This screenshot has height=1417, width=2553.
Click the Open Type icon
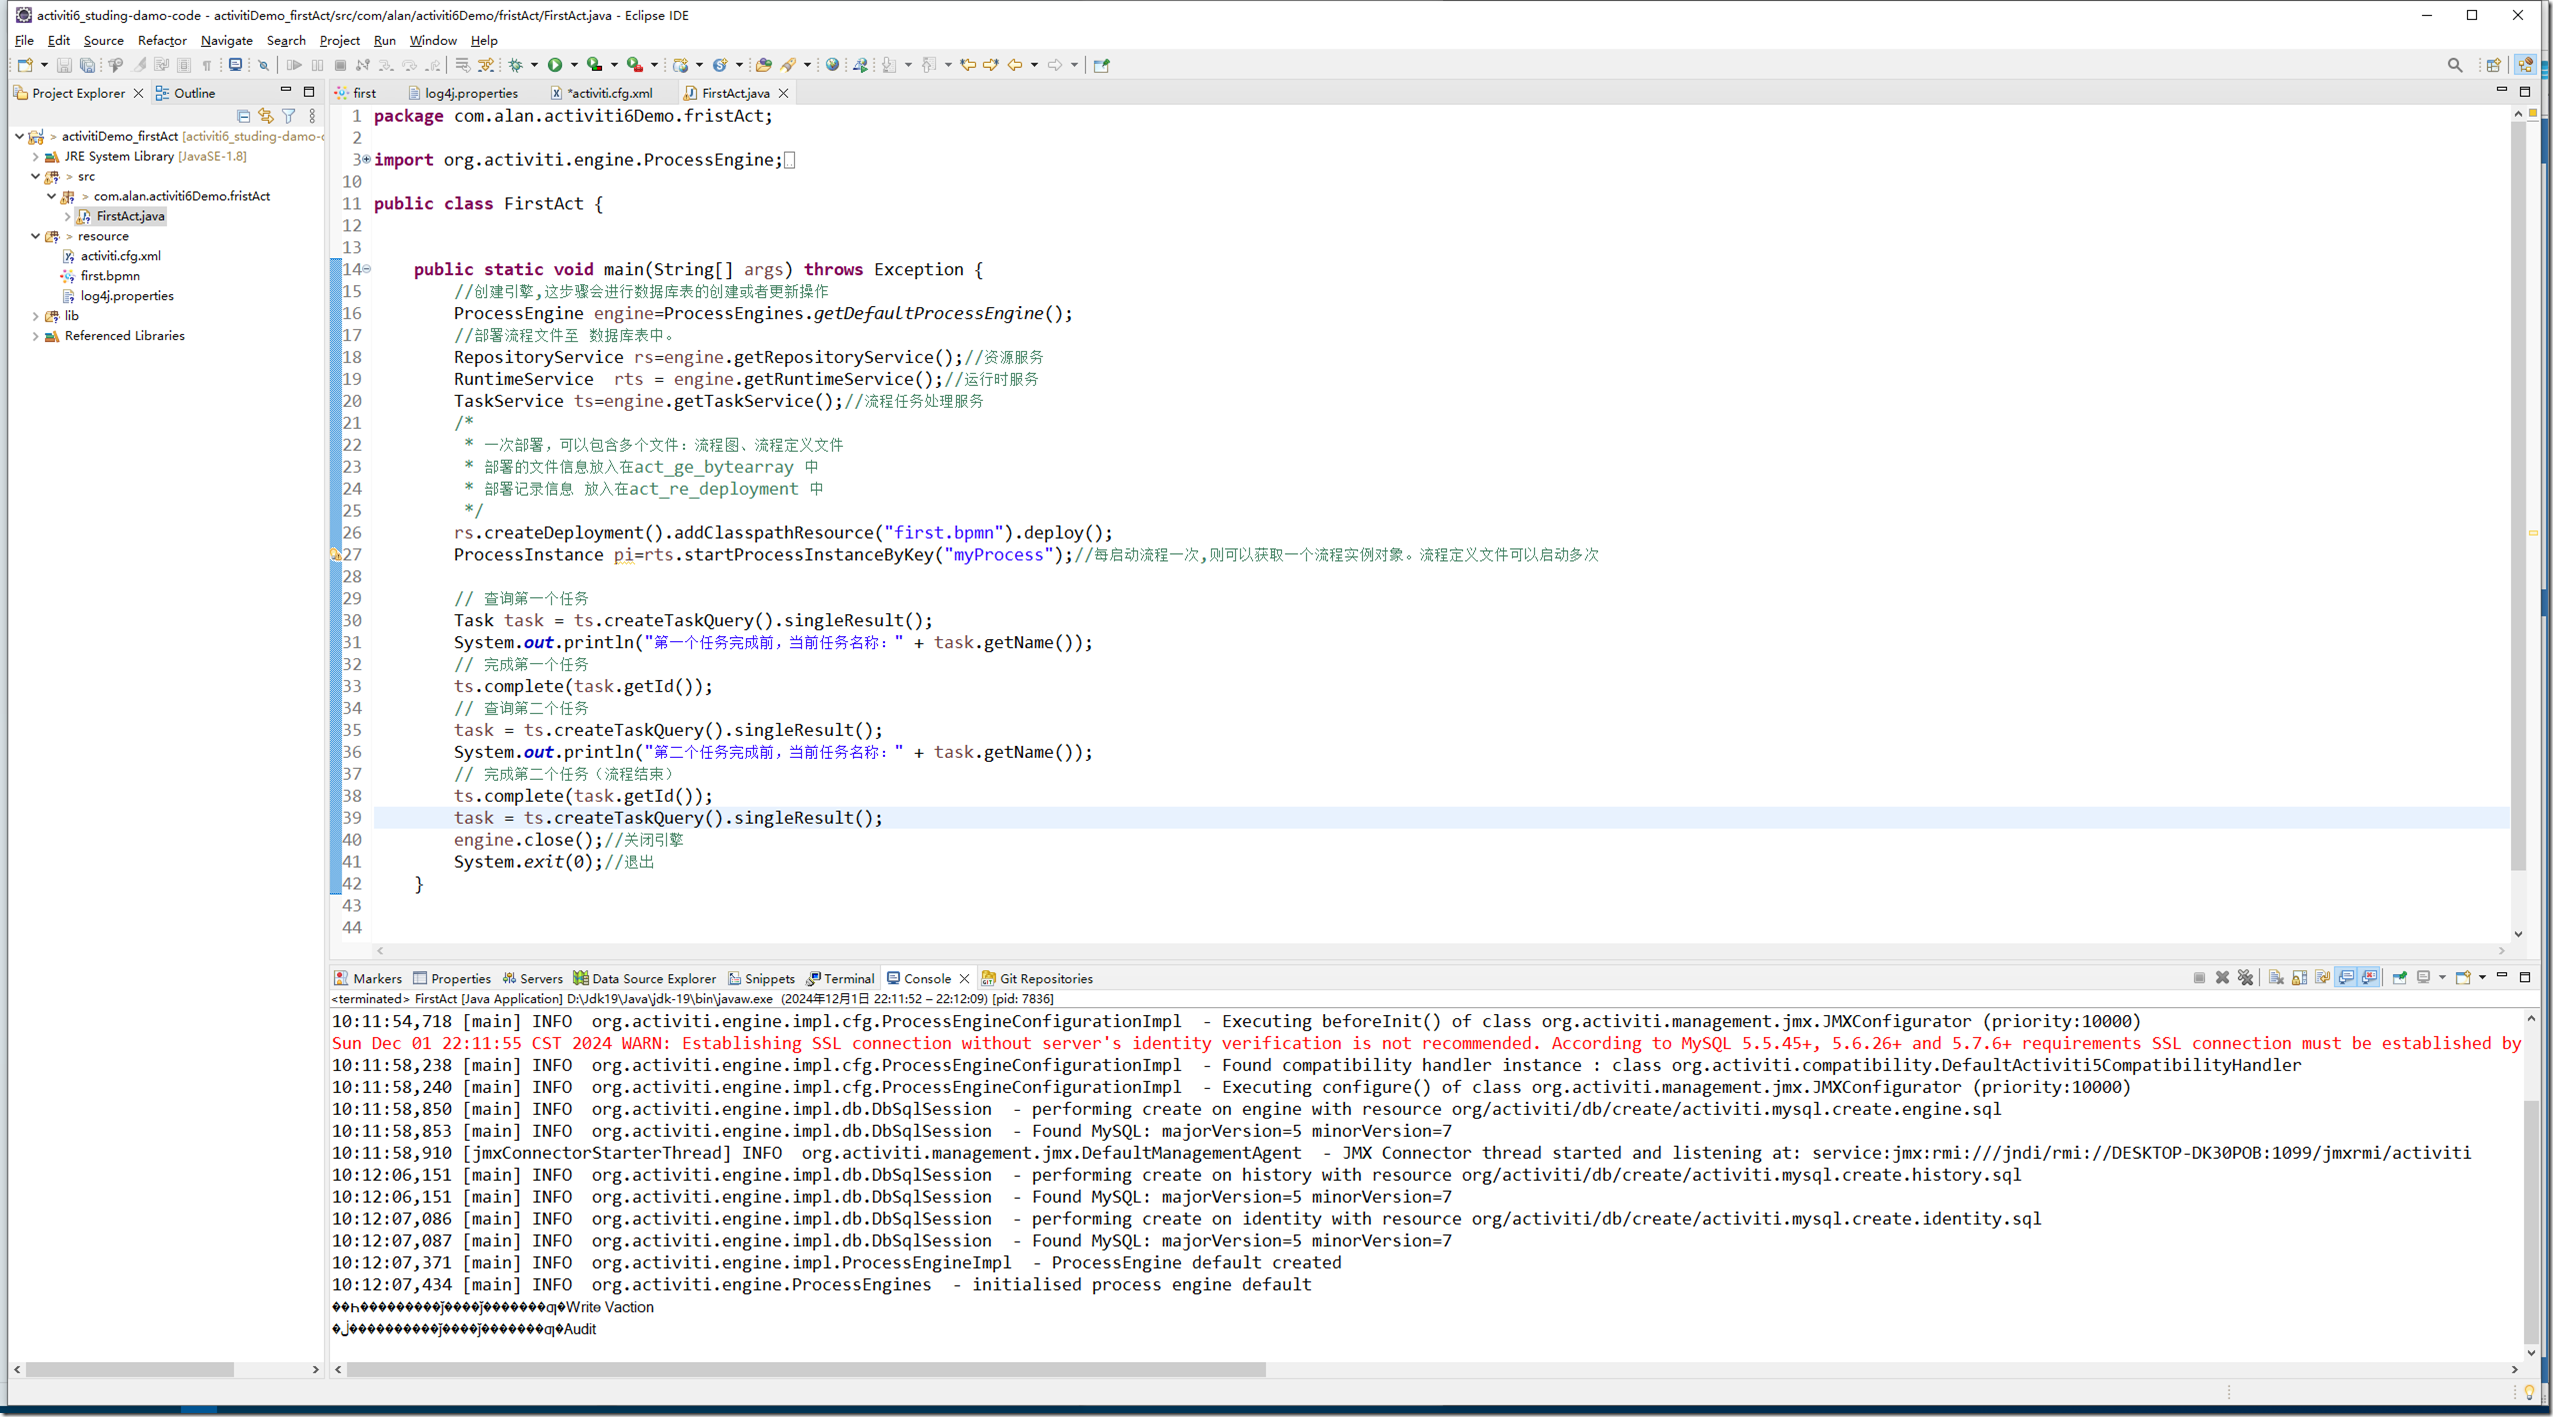coord(764,65)
